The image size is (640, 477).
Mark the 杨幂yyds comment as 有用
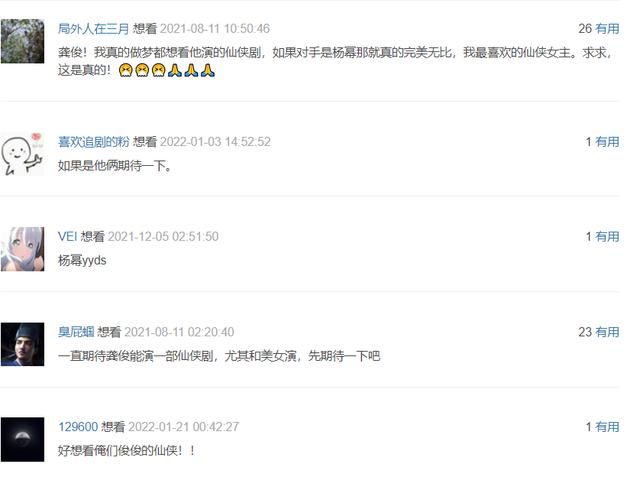[607, 236]
